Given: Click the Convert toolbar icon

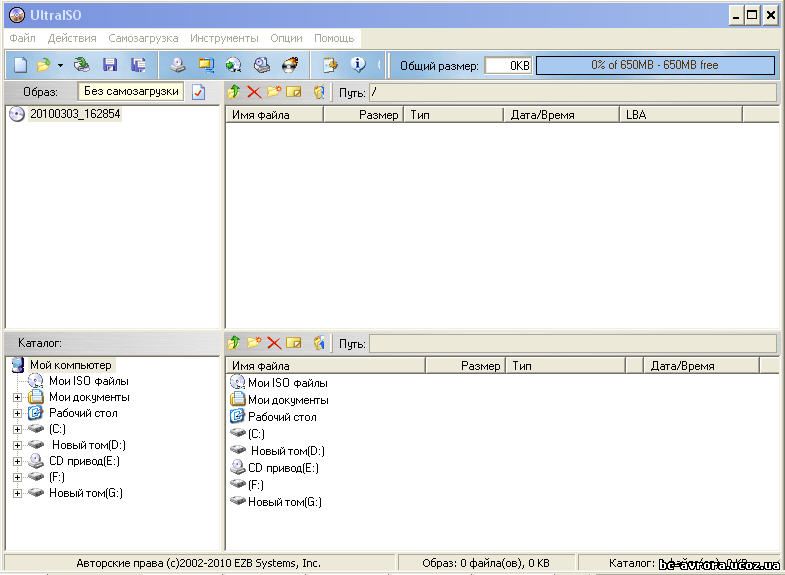Looking at the screenshot, I should coord(233,65).
